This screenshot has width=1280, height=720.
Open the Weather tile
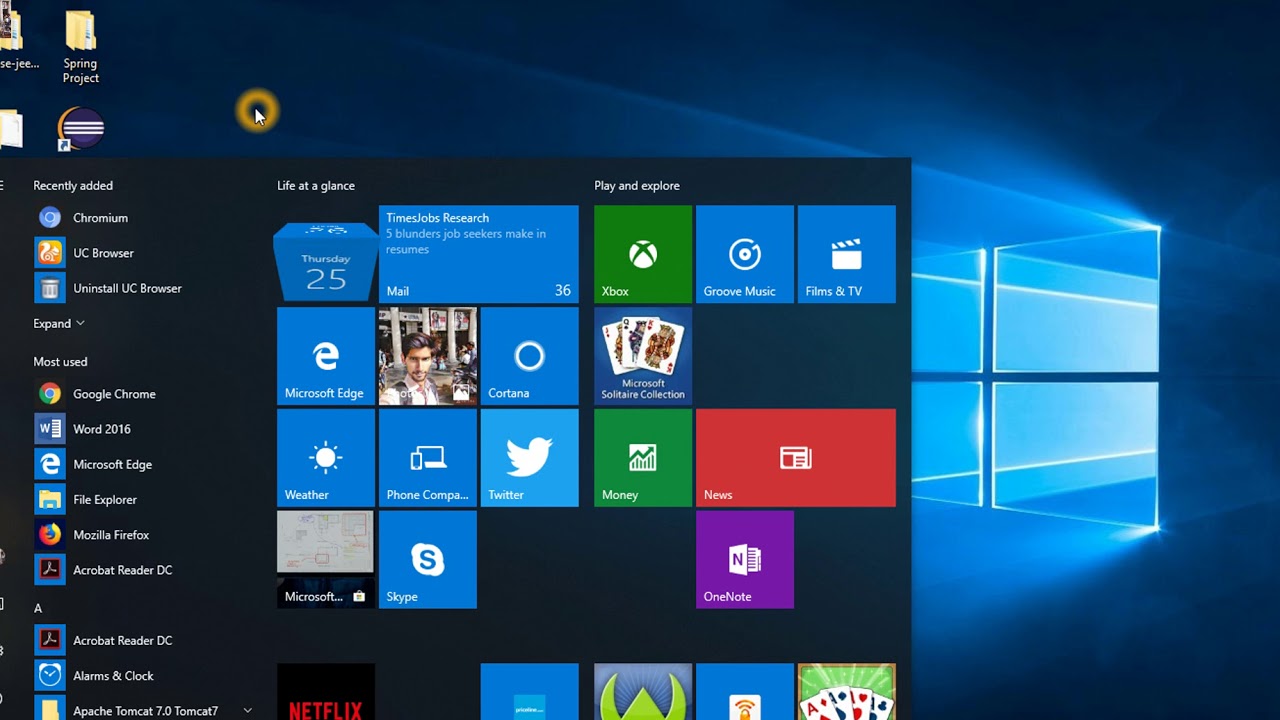click(x=326, y=458)
